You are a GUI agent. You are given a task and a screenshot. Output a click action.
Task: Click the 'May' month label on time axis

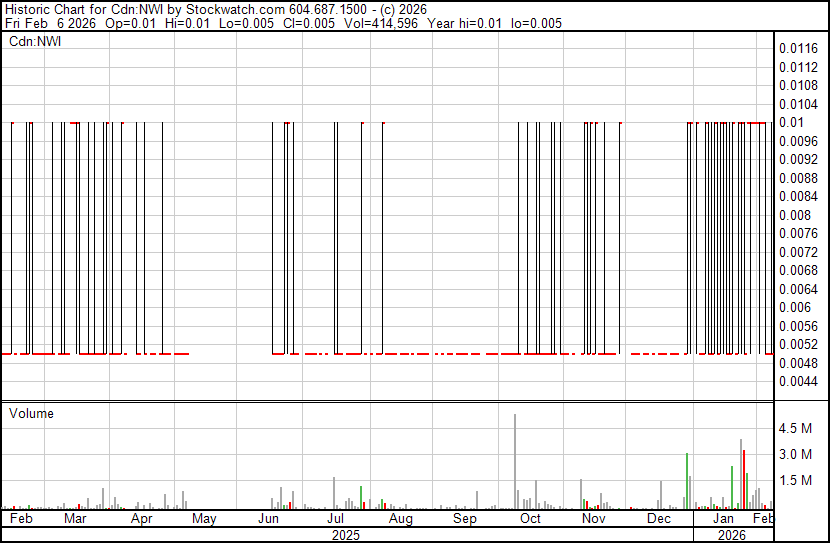204,518
